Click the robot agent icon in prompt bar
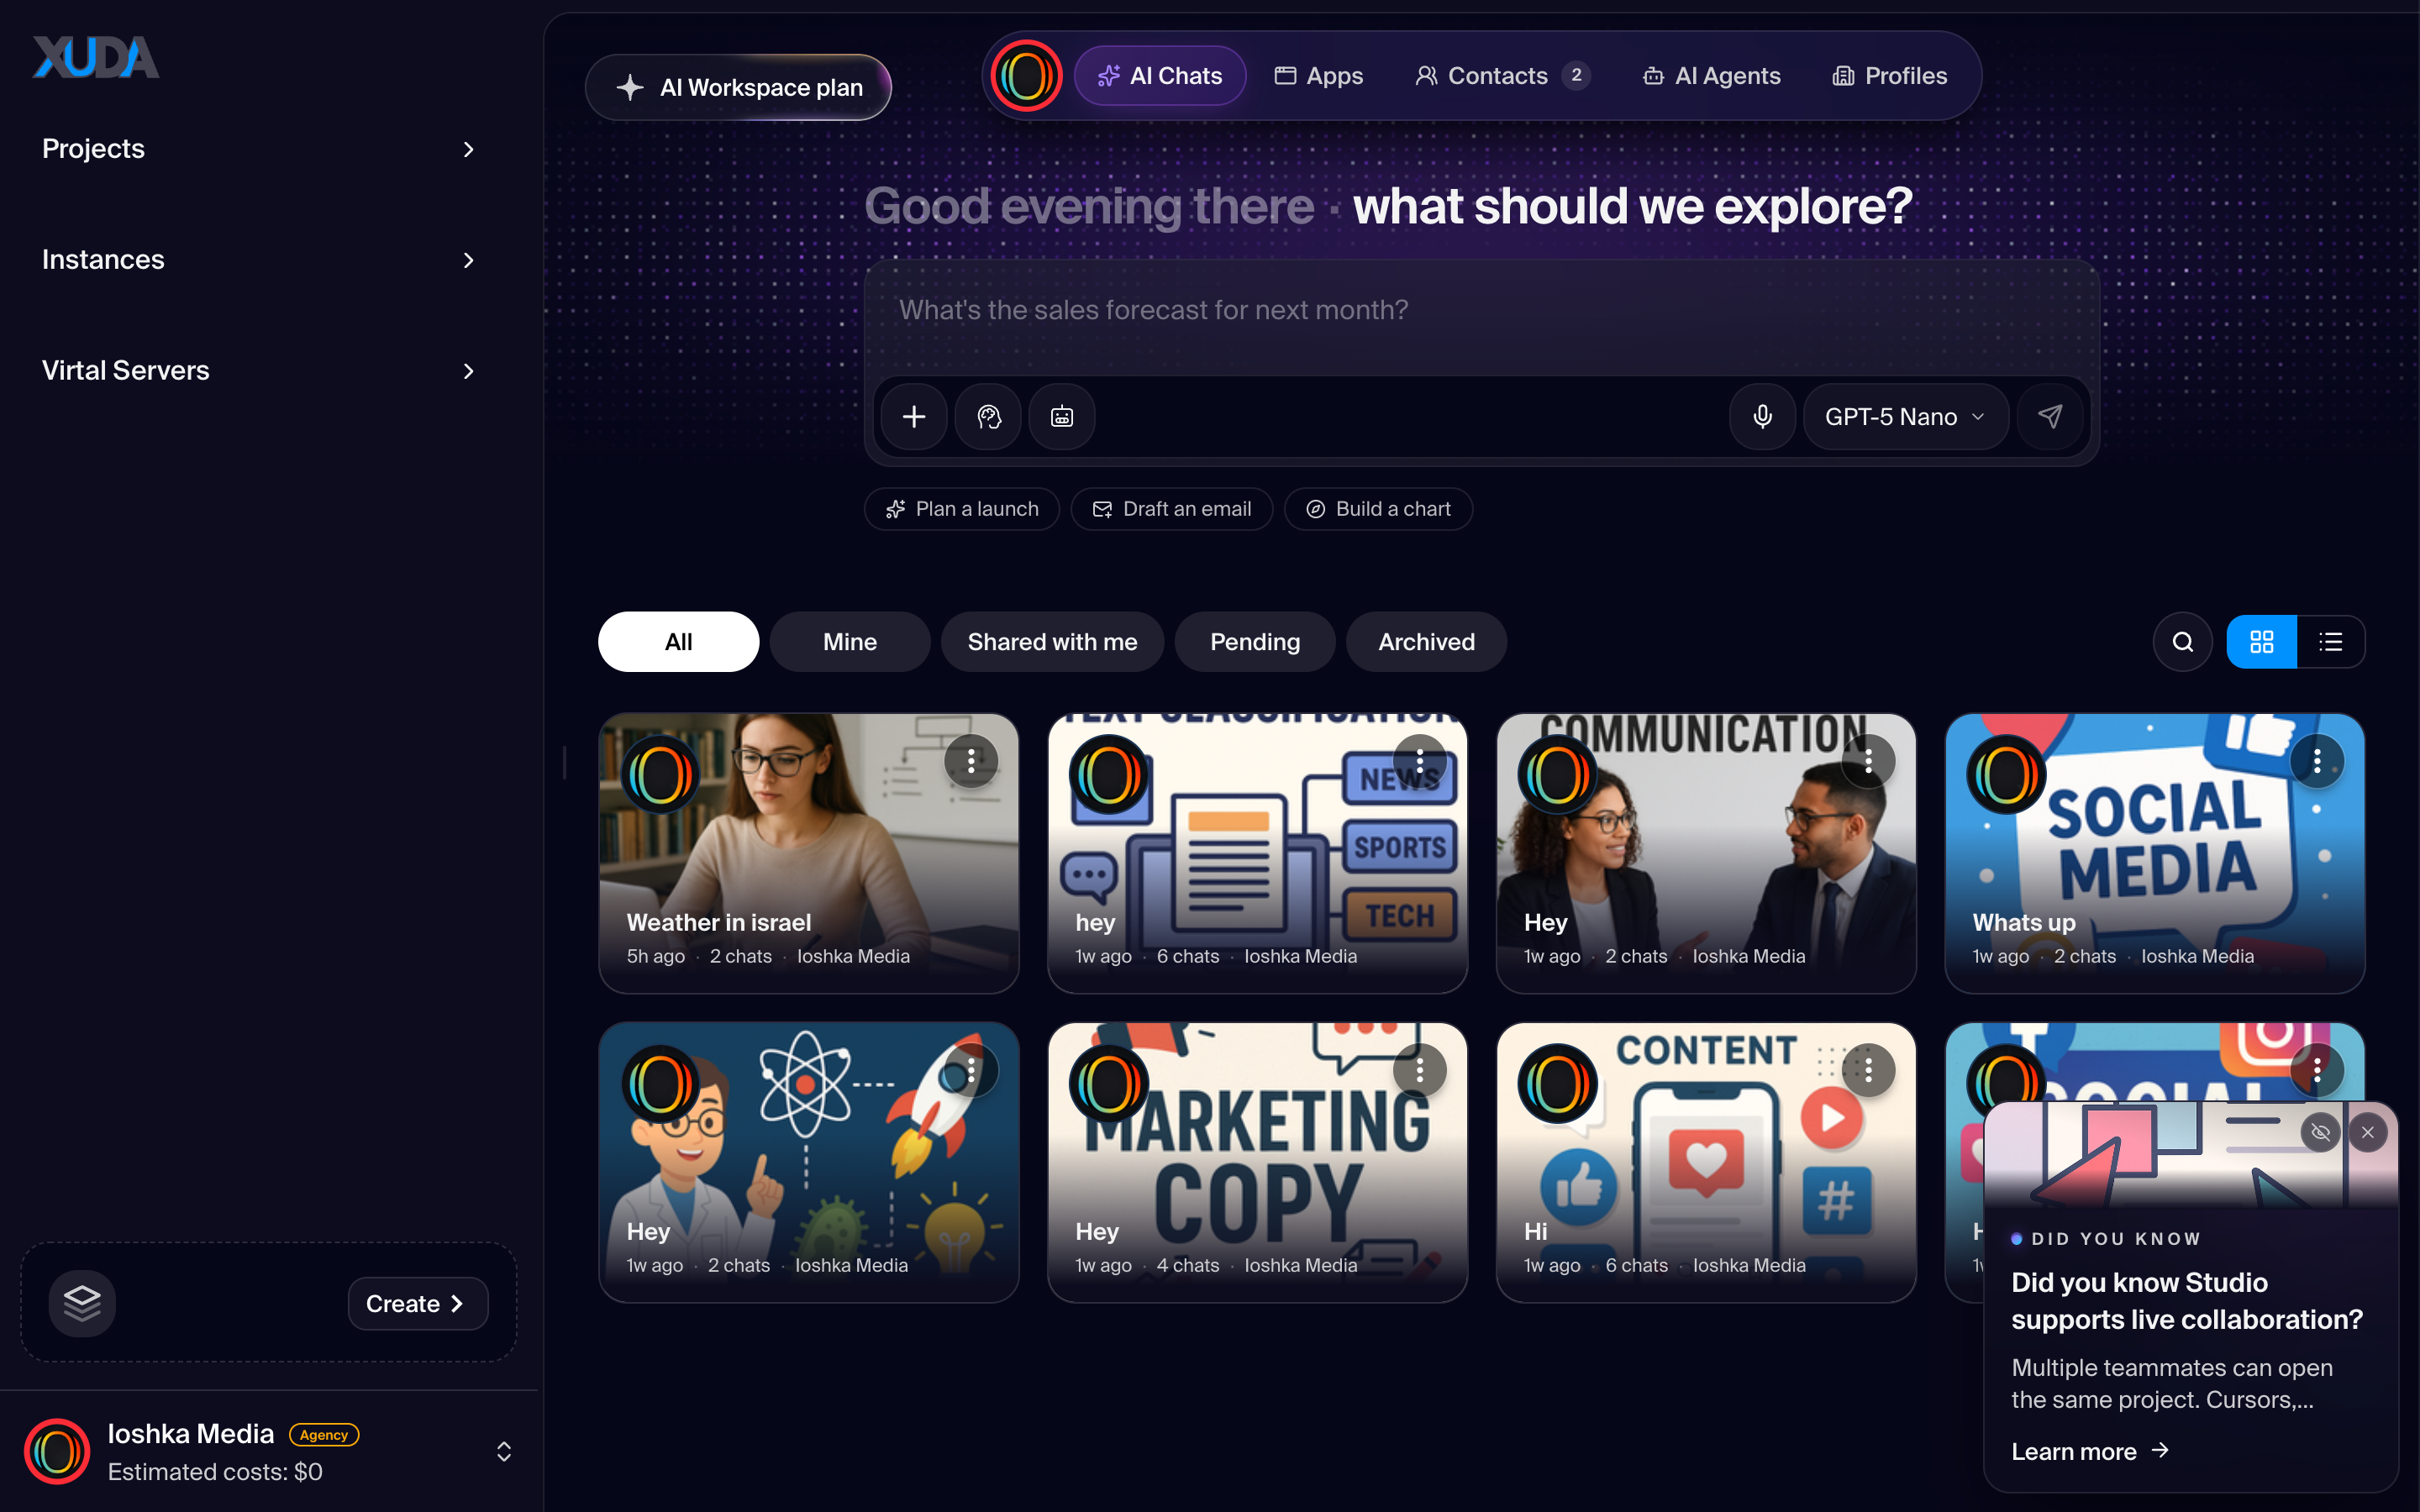 click(x=1062, y=417)
